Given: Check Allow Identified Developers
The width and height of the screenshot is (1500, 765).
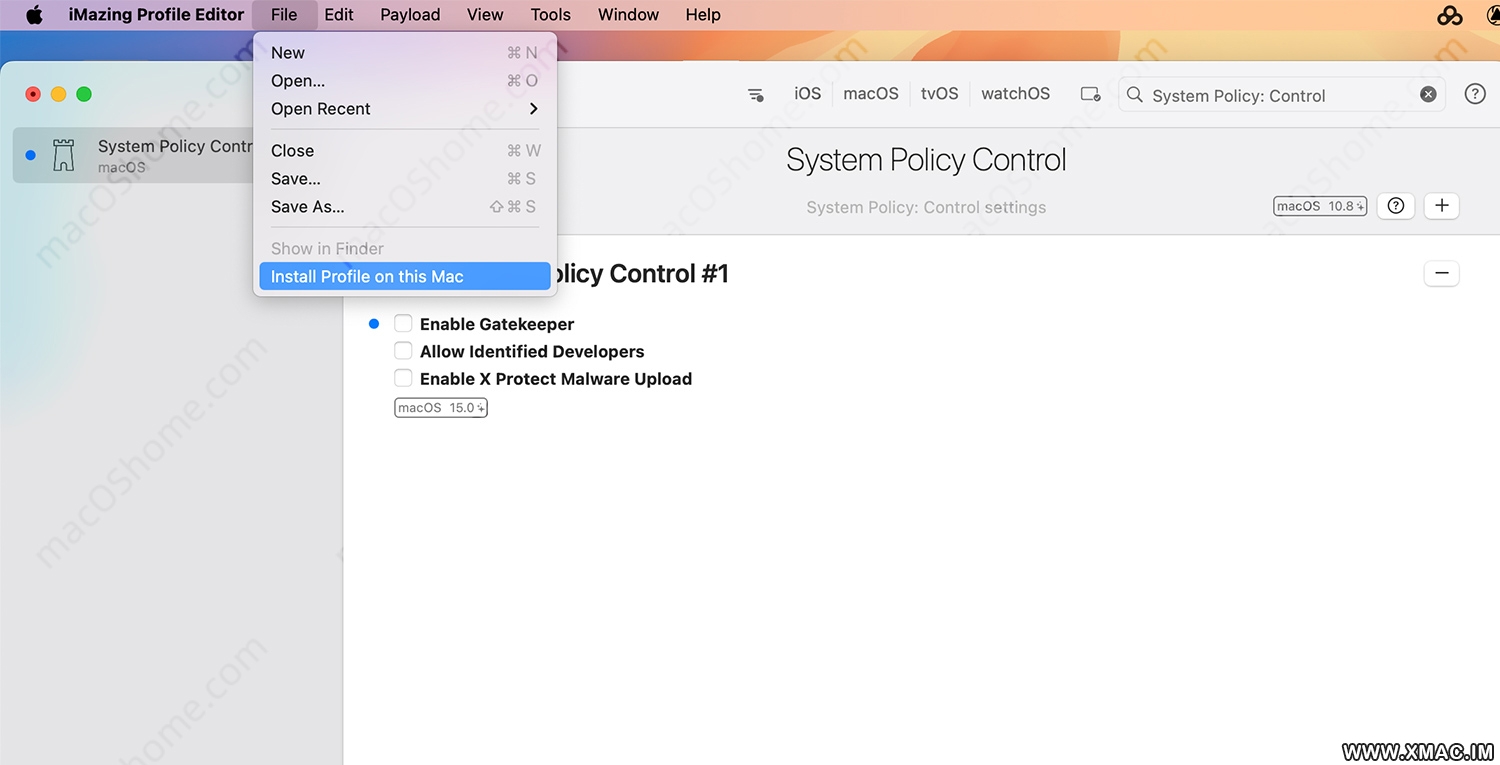Looking at the screenshot, I should click(403, 350).
